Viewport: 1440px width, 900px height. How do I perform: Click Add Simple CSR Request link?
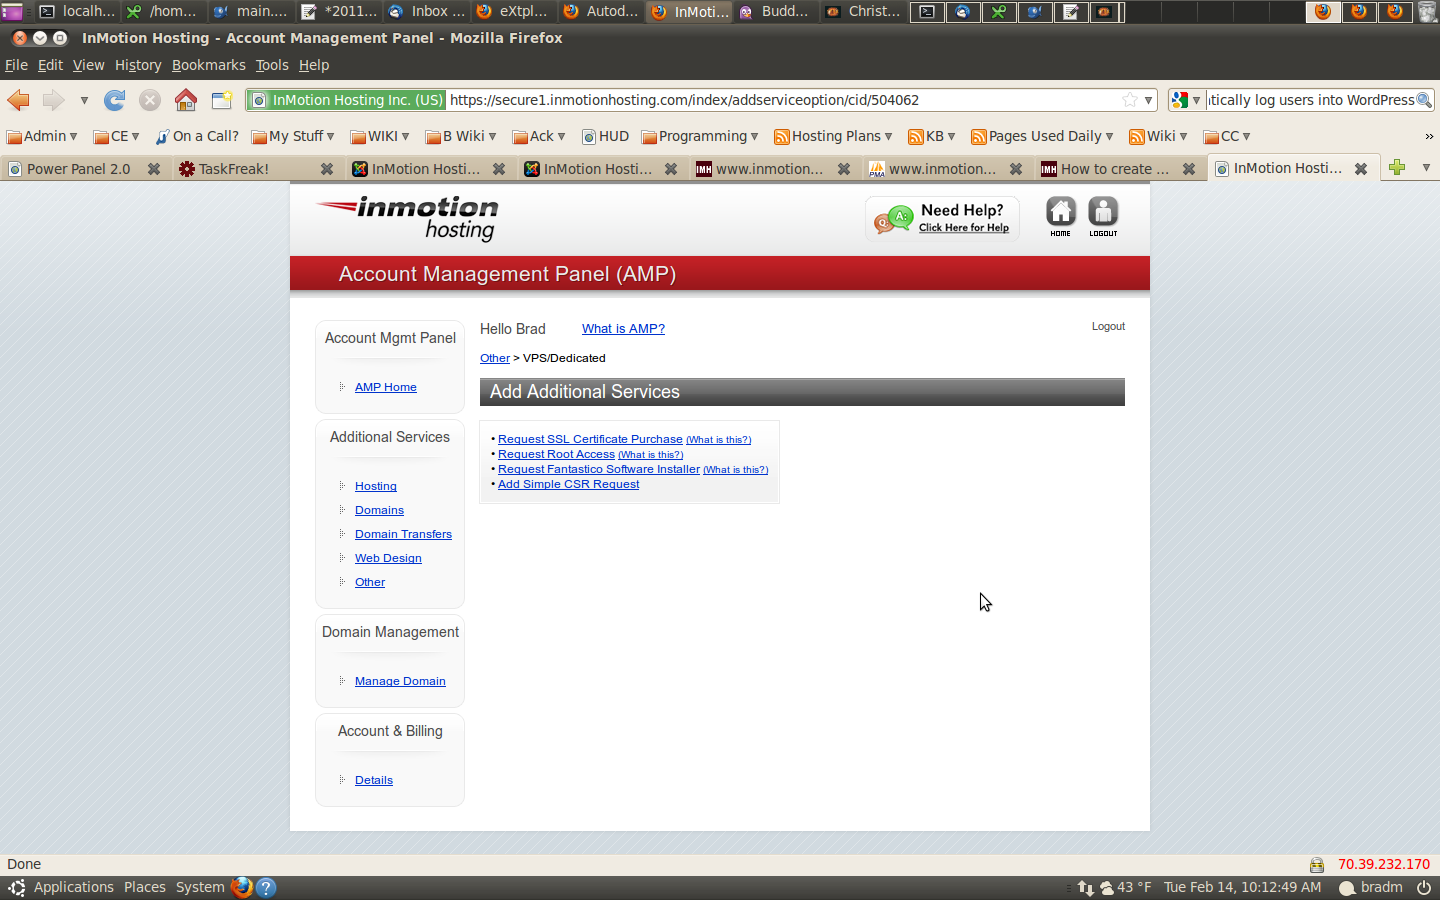568,484
